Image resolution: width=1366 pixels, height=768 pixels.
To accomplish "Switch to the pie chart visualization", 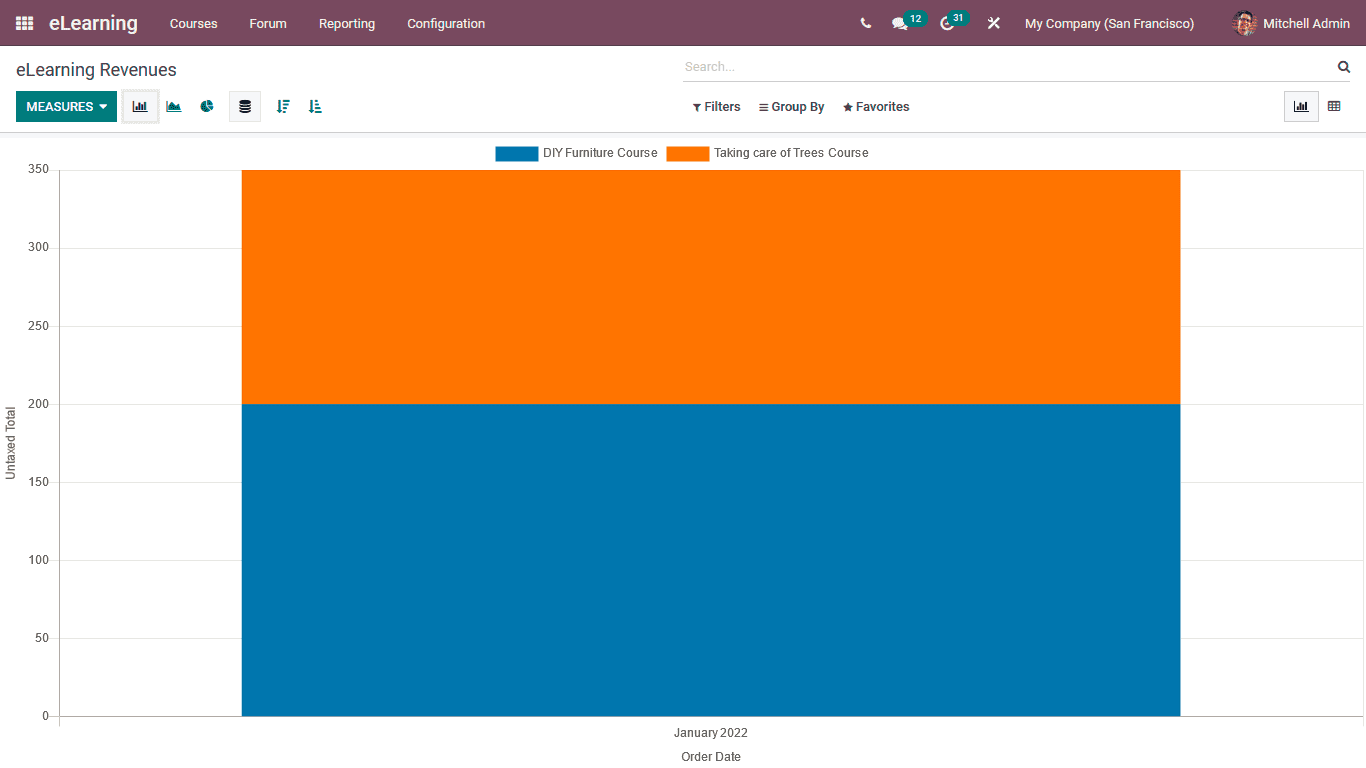I will (207, 106).
